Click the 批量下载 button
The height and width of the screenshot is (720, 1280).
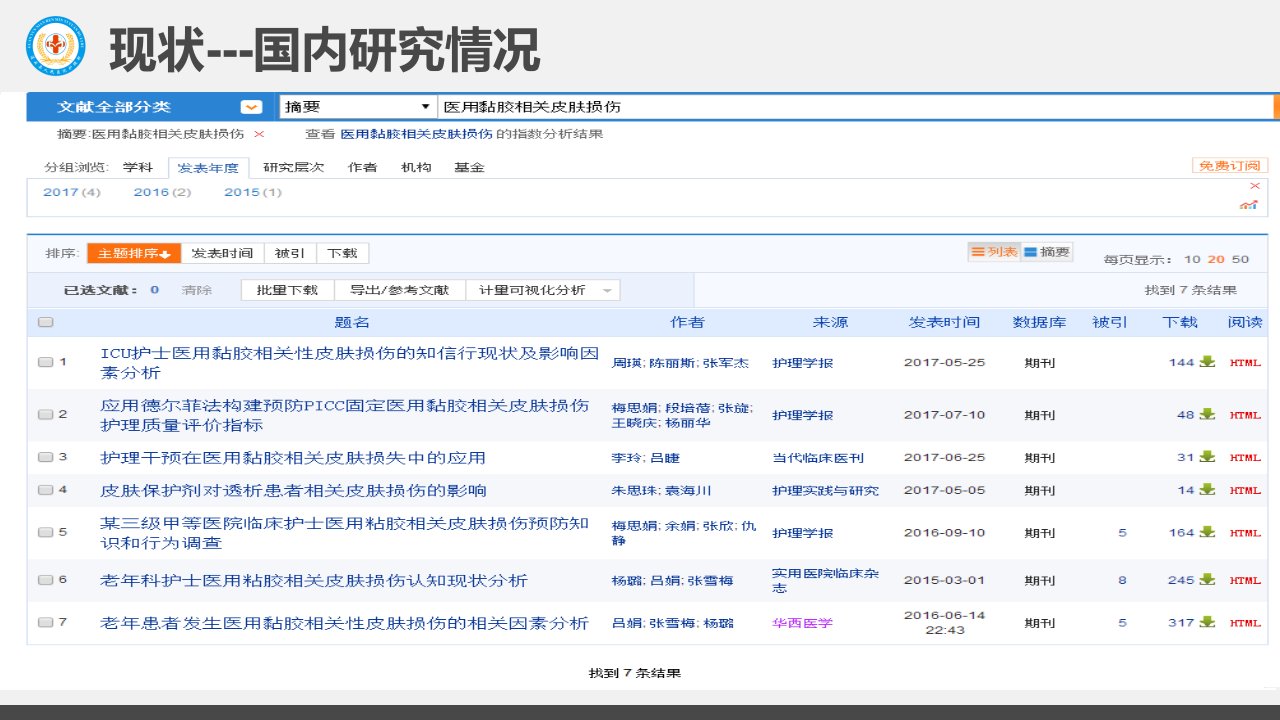coord(287,290)
